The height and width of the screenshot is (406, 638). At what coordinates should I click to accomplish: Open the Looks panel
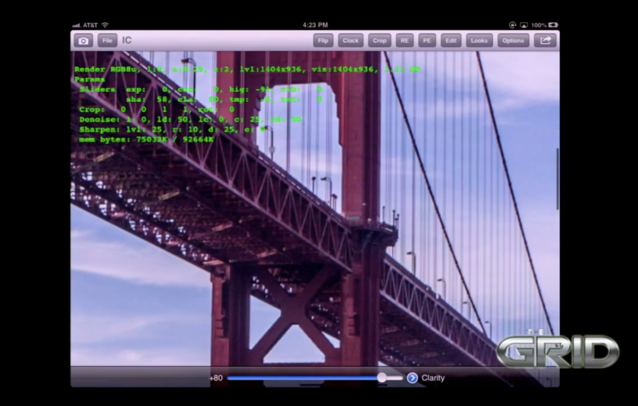coord(479,40)
